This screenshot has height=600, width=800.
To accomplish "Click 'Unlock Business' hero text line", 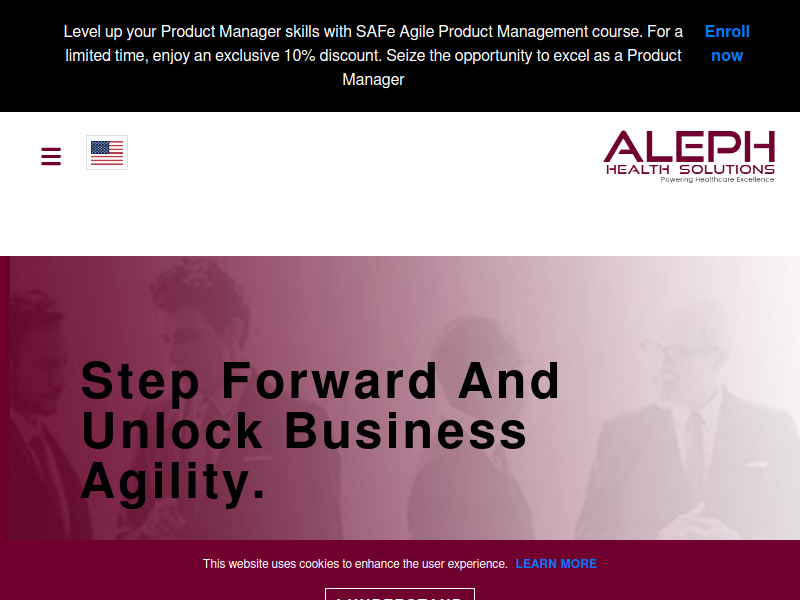I will [x=304, y=431].
